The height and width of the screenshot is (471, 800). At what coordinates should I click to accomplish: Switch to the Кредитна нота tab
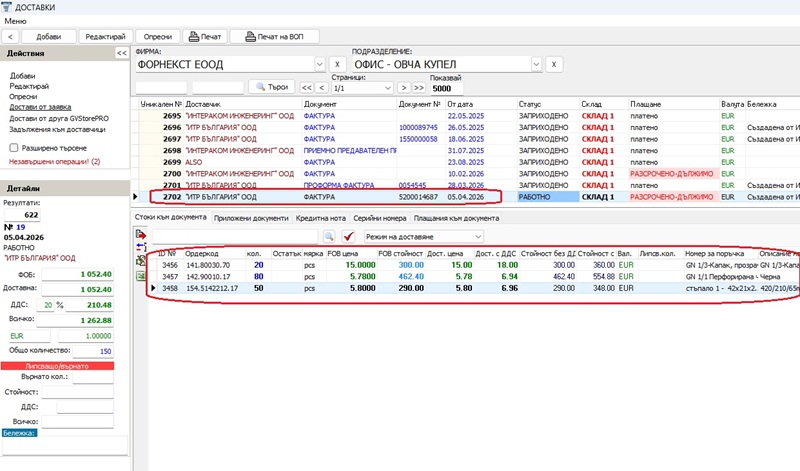pos(323,218)
